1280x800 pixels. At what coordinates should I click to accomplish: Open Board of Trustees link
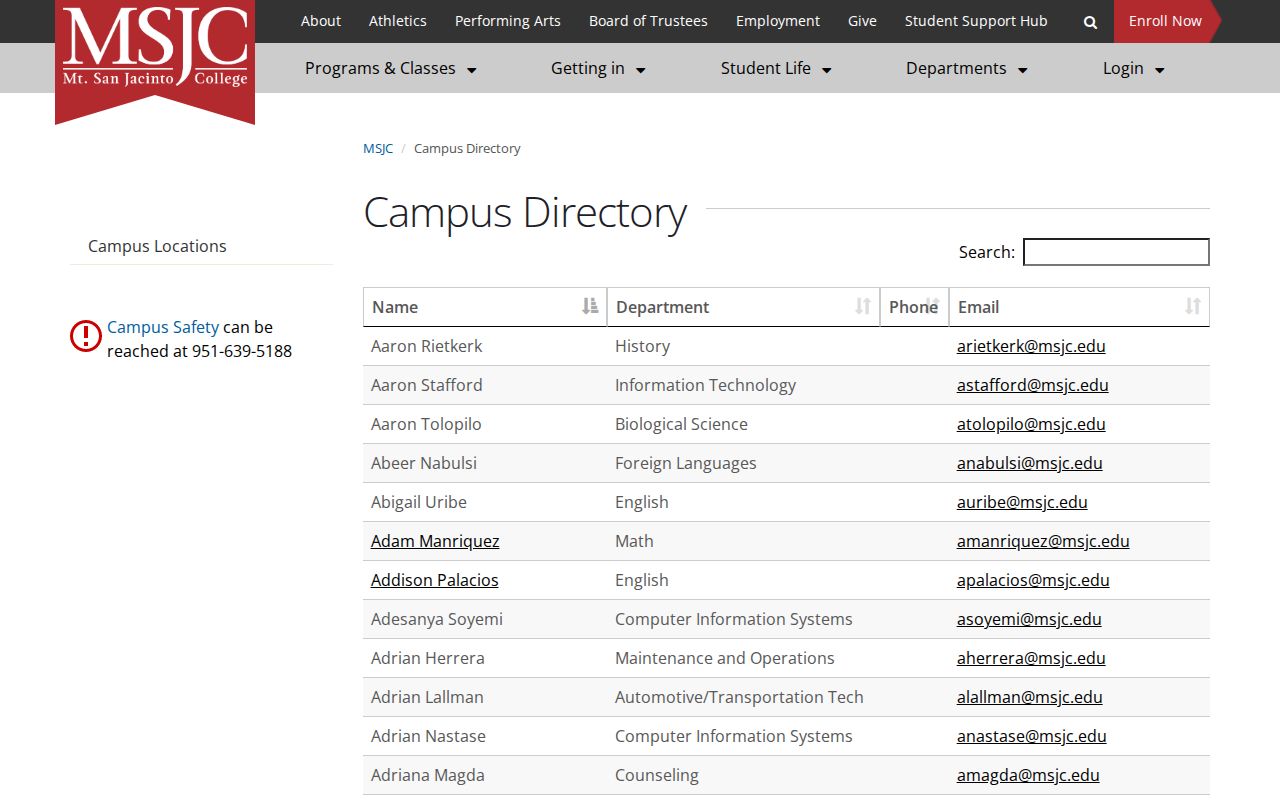point(648,21)
